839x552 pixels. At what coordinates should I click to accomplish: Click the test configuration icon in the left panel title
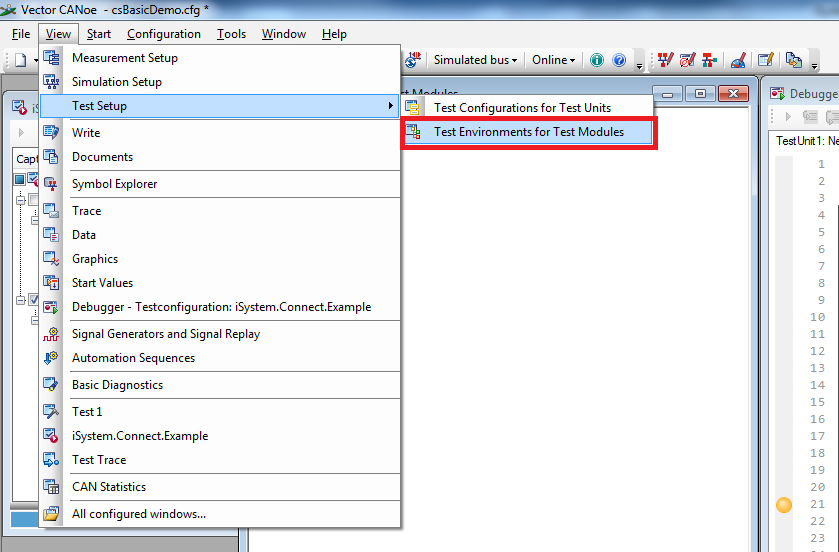[x=19, y=108]
